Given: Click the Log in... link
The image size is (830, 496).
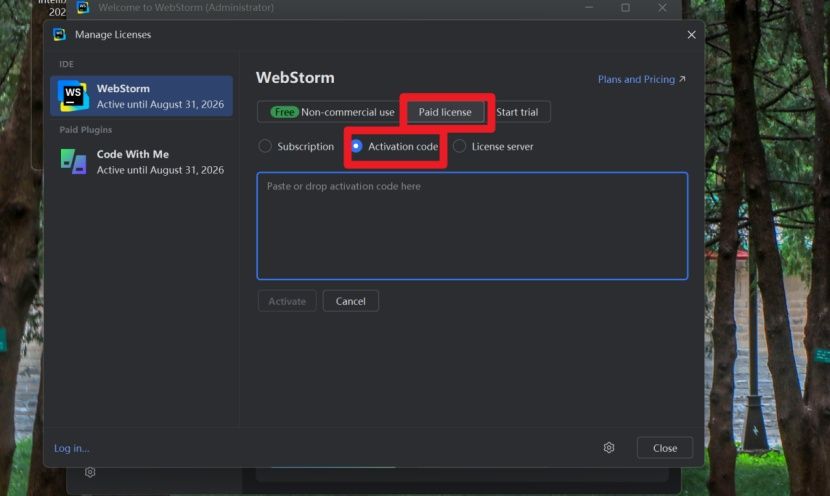Looking at the screenshot, I should 71,448.
